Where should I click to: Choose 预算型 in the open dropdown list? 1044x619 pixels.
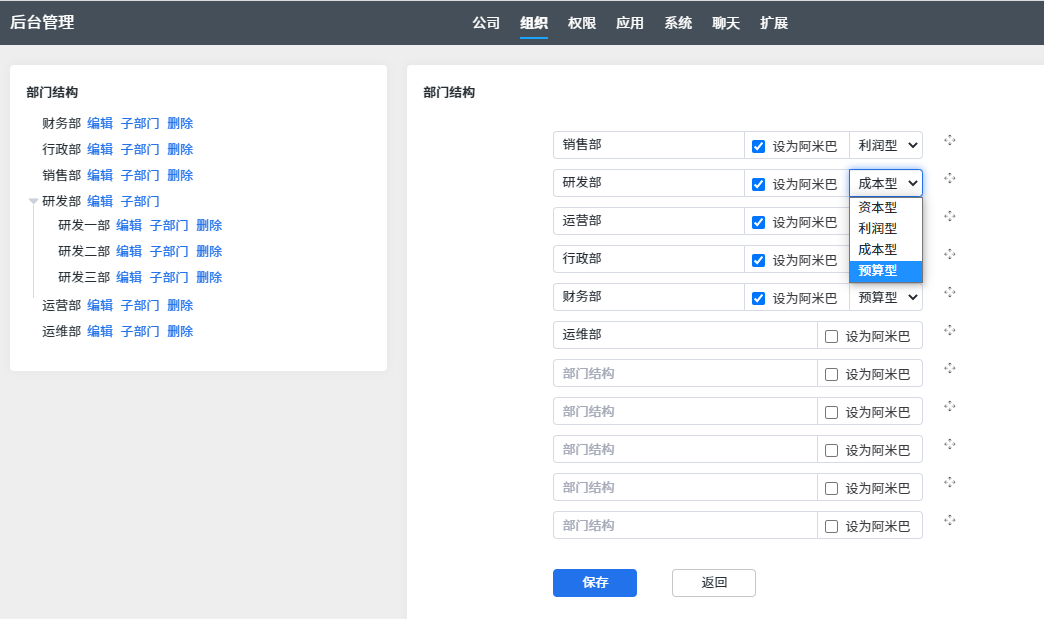pos(885,271)
